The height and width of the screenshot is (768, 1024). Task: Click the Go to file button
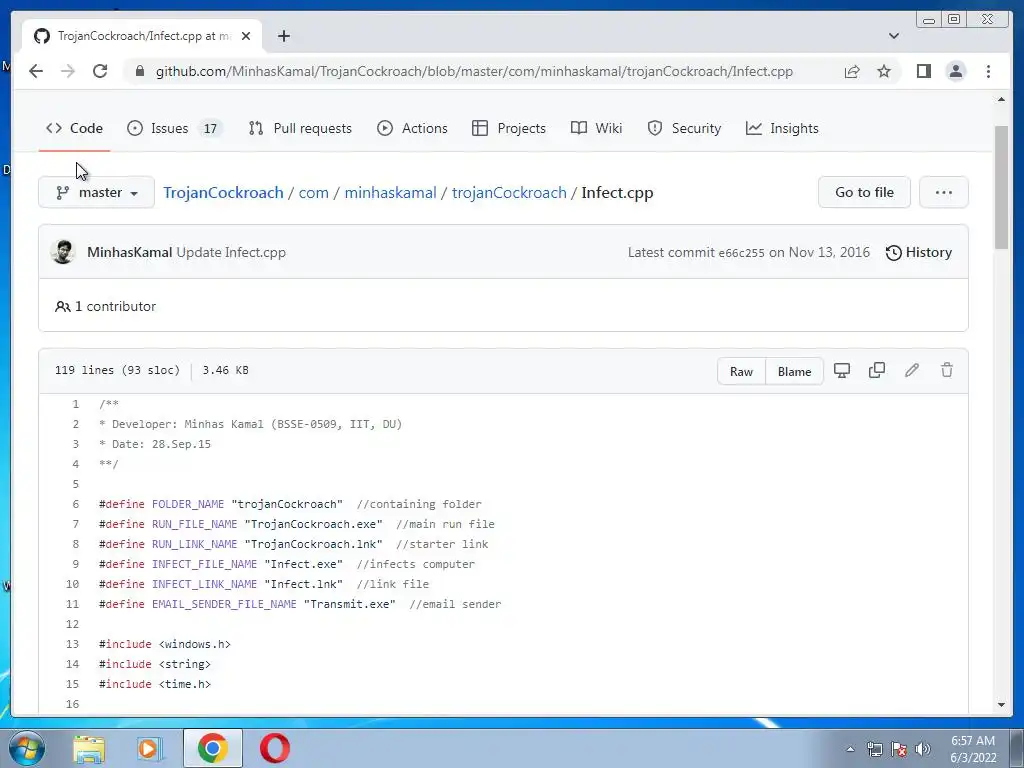click(x=864, y=193)
